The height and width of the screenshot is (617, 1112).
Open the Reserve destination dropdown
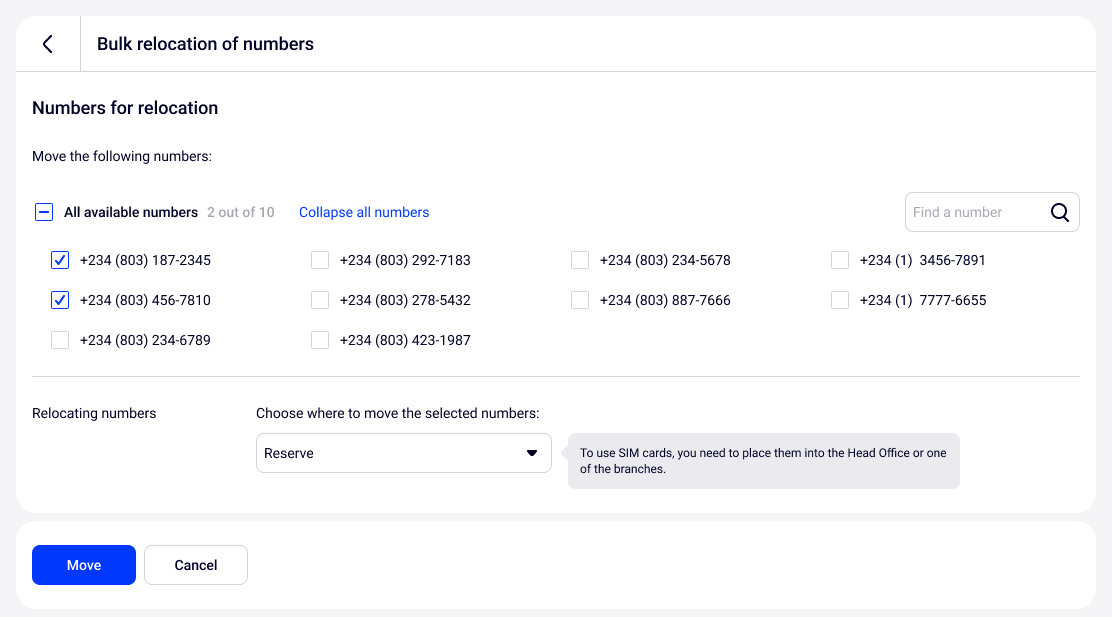coord(403,453)
